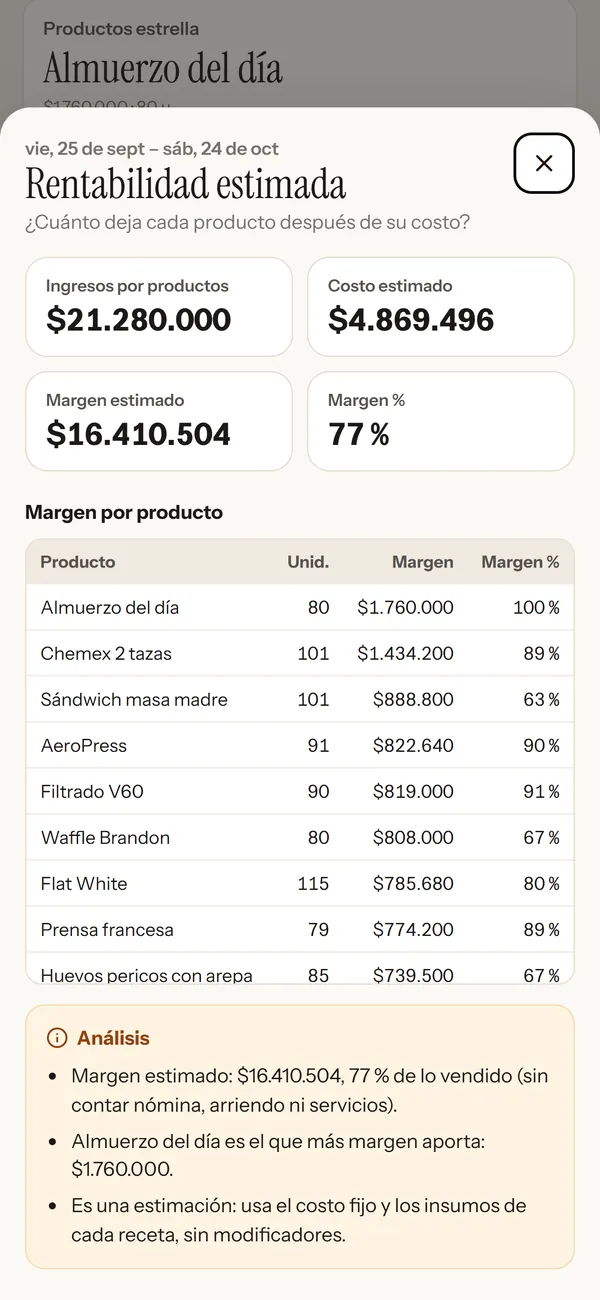This screenshot has width=600, height=1300.
Task: Click the $785.680 margin value
Action: coord(413,884)
